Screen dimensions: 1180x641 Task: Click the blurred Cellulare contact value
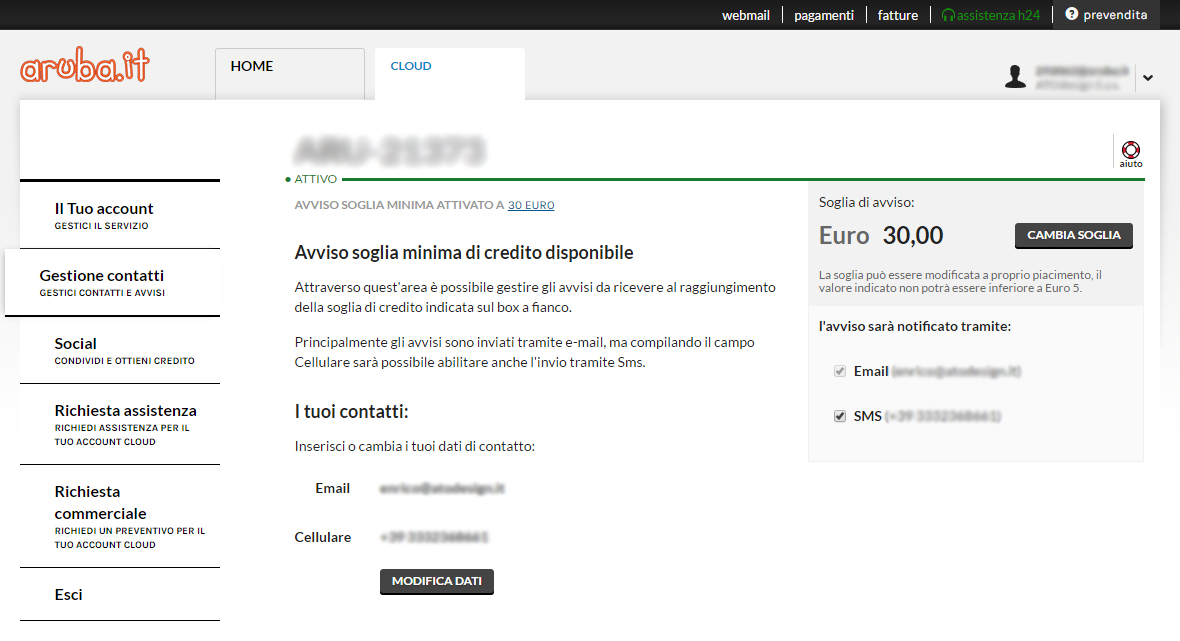pos(434,537)
